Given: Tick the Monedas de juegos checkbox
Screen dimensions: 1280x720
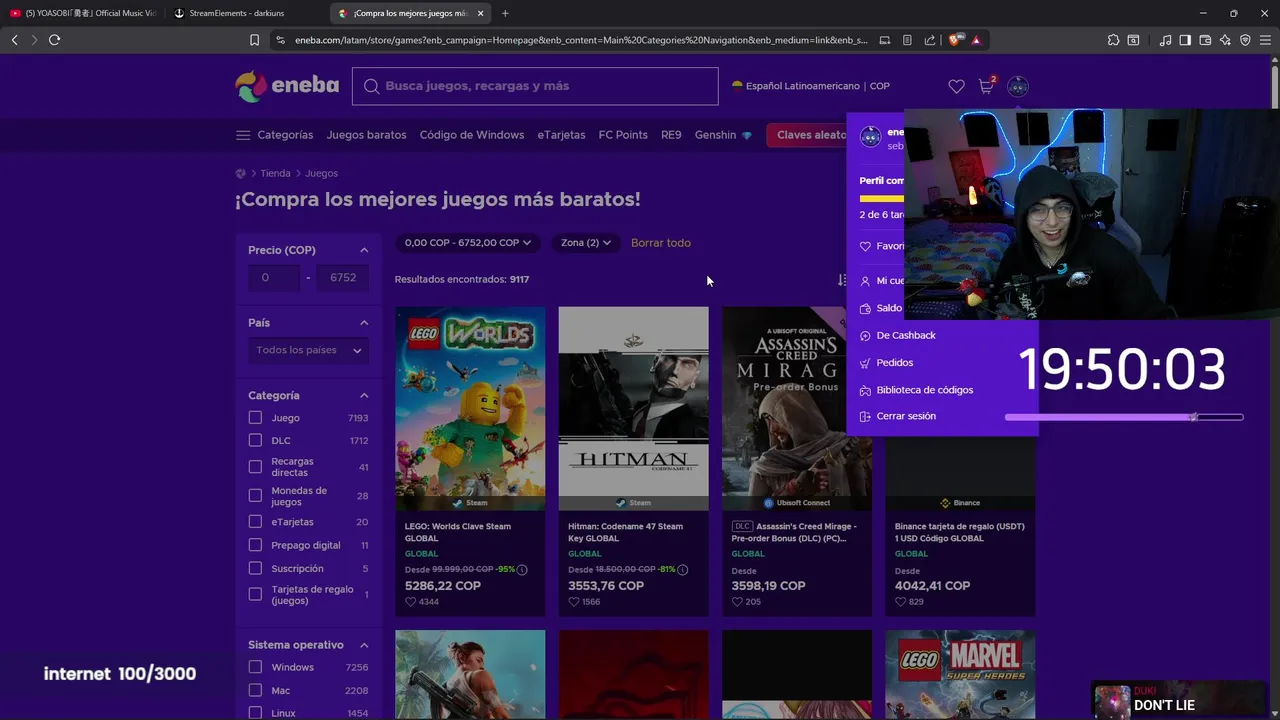Looking at the screenshot, I should pos(255,496).
